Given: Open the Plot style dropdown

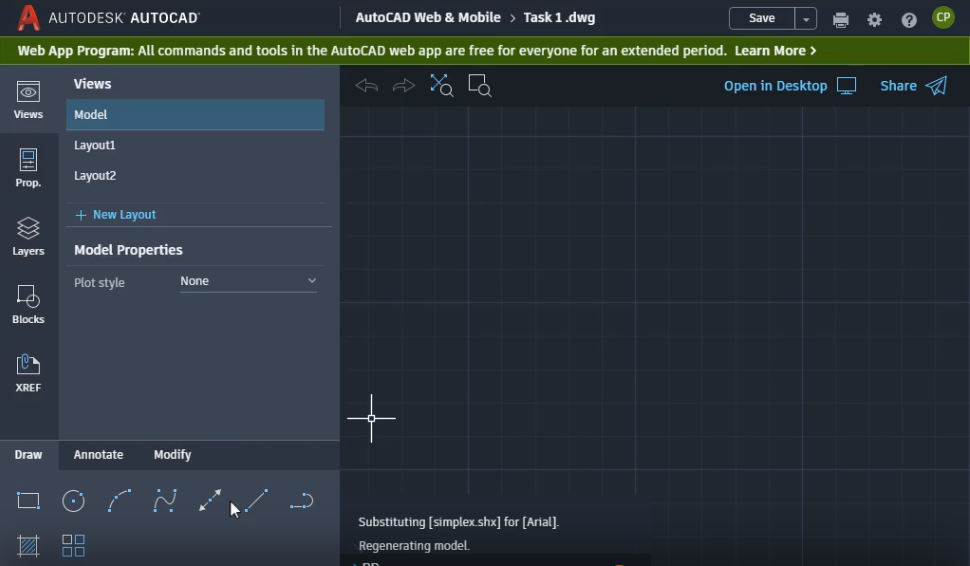Looking at the screenshot, I should [248, 281].
